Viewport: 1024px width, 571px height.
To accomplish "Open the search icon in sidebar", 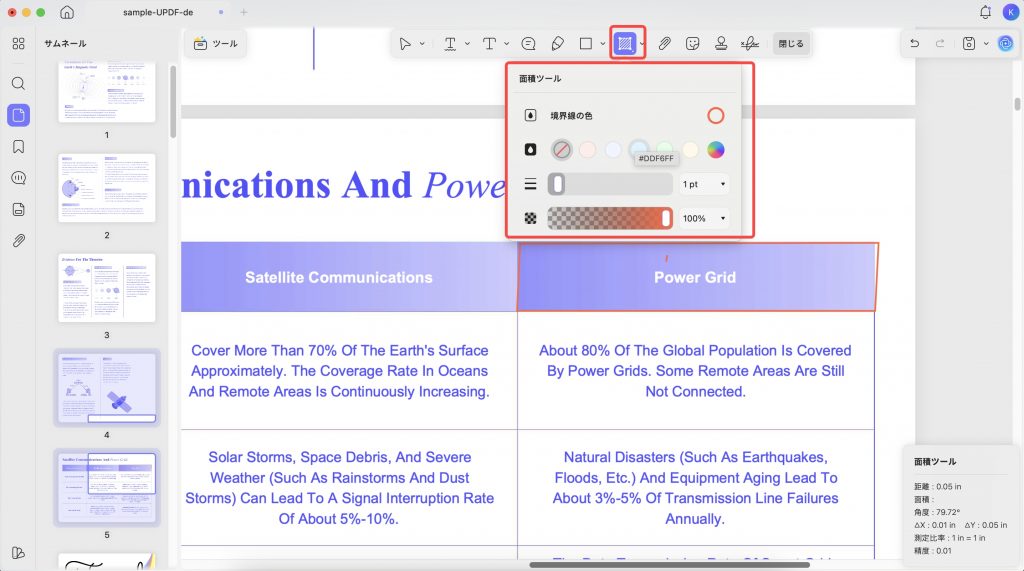I will pos(18,84).
